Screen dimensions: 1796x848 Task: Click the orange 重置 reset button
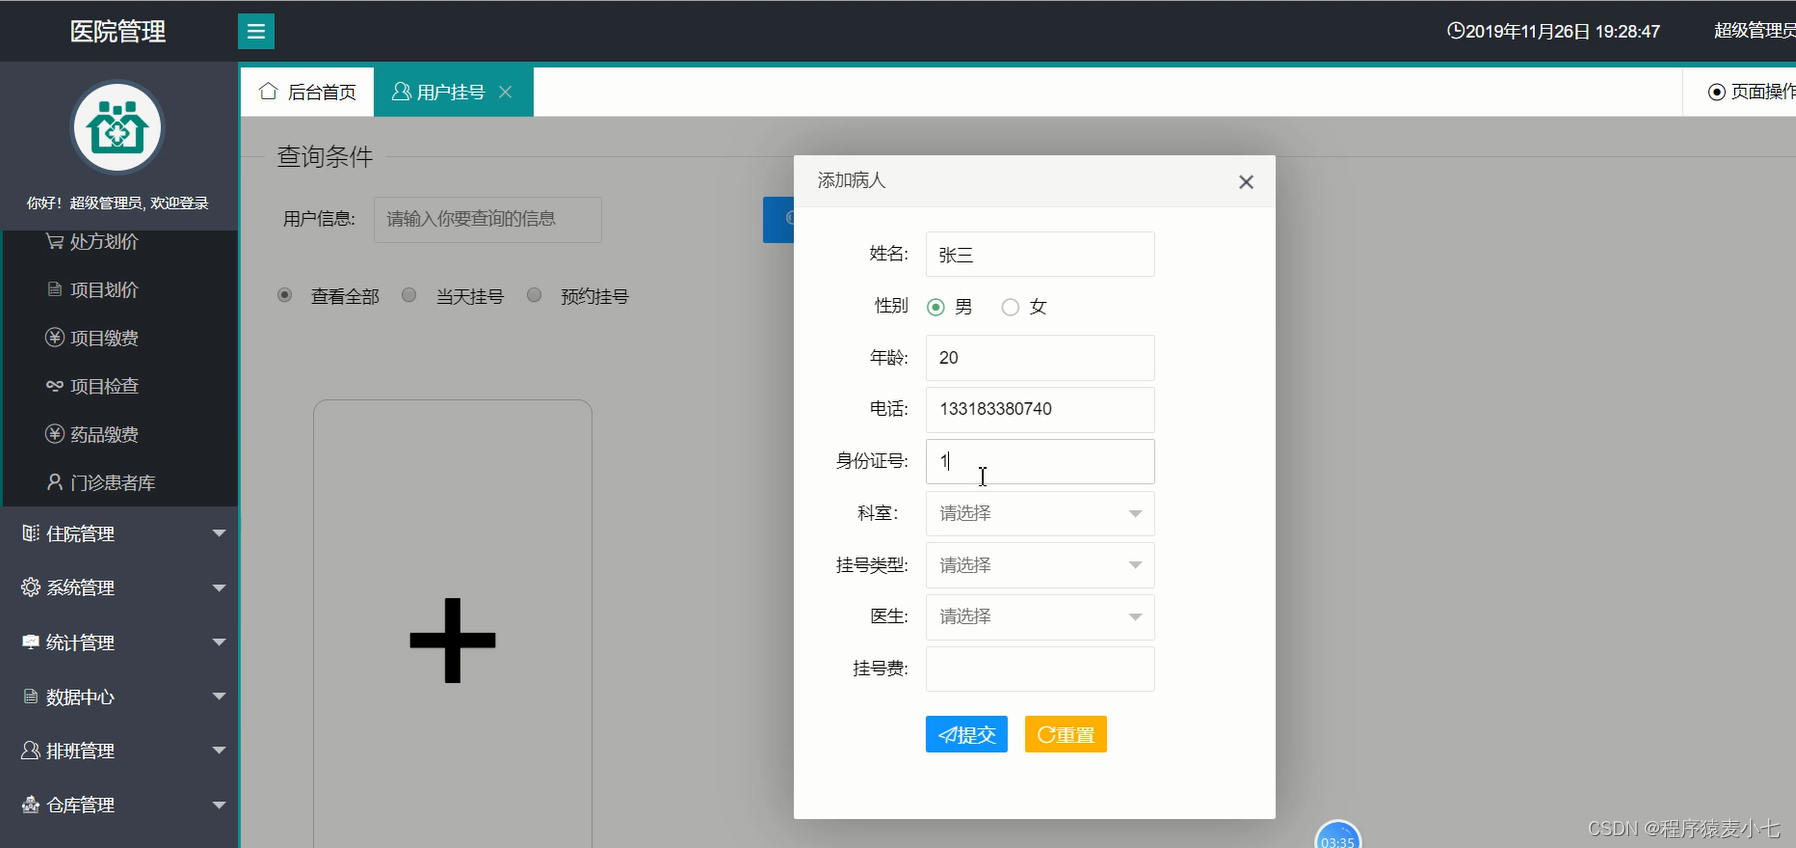point(1065,735)
